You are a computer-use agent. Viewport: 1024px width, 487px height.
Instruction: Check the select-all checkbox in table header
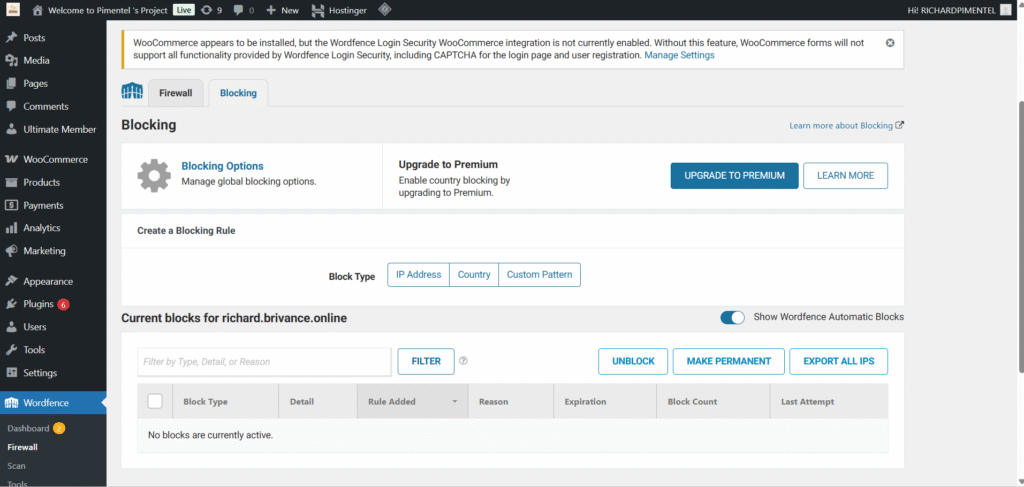point(155,401)
